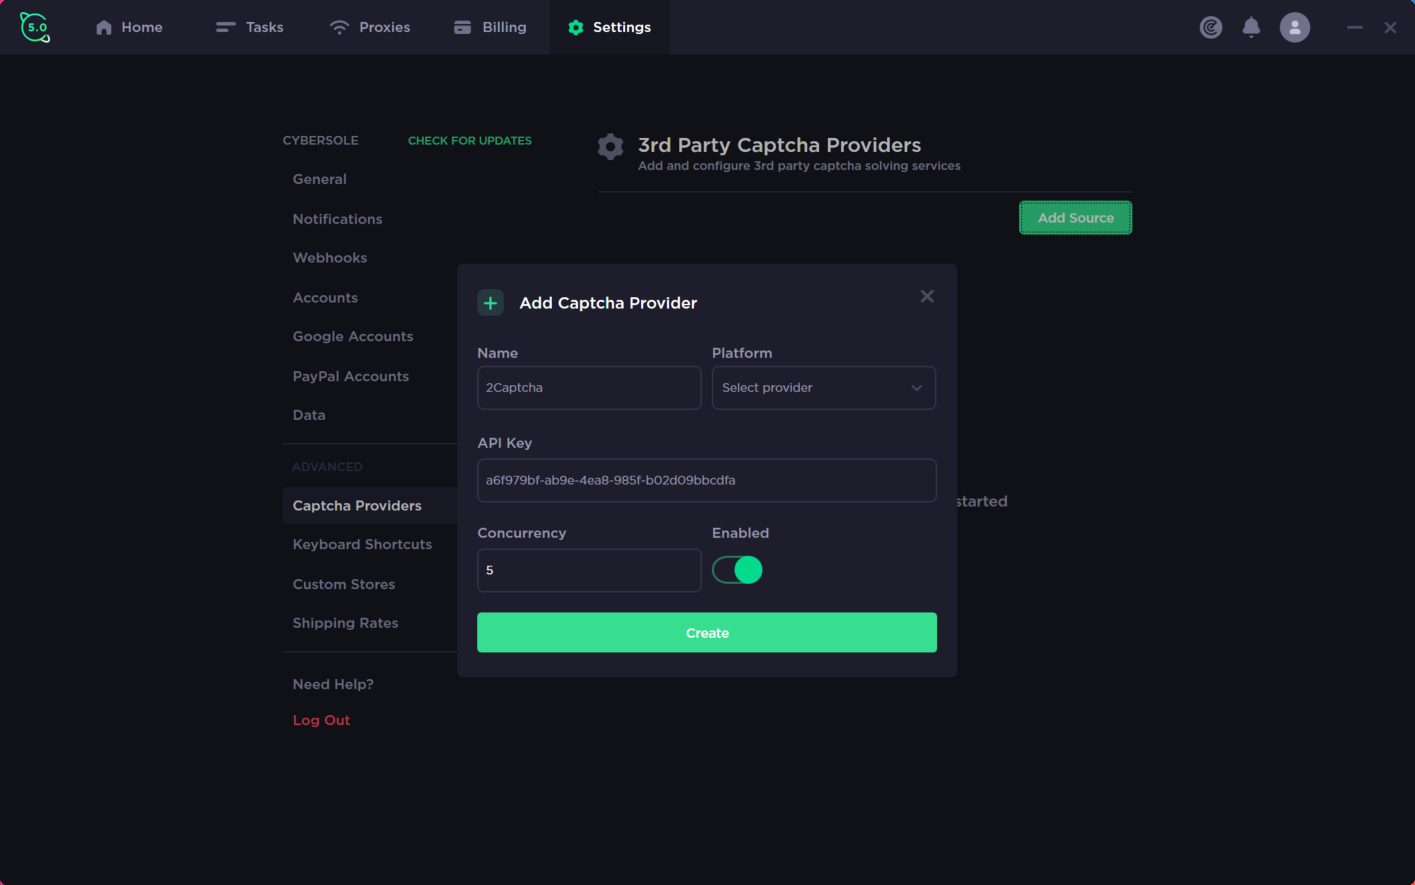Open the Billing tab

coord(490,27)
